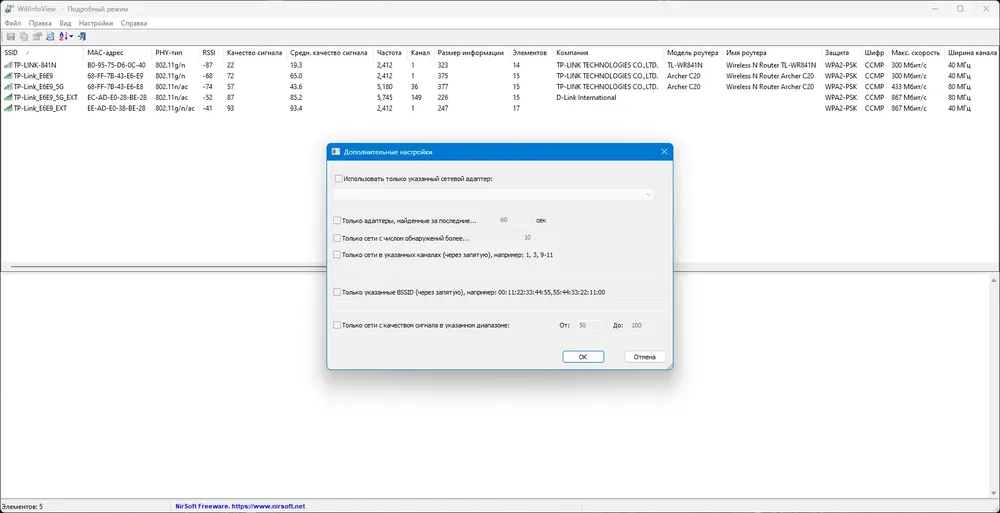
Task: Sort by the Частота column header
Action: [391, 53]
